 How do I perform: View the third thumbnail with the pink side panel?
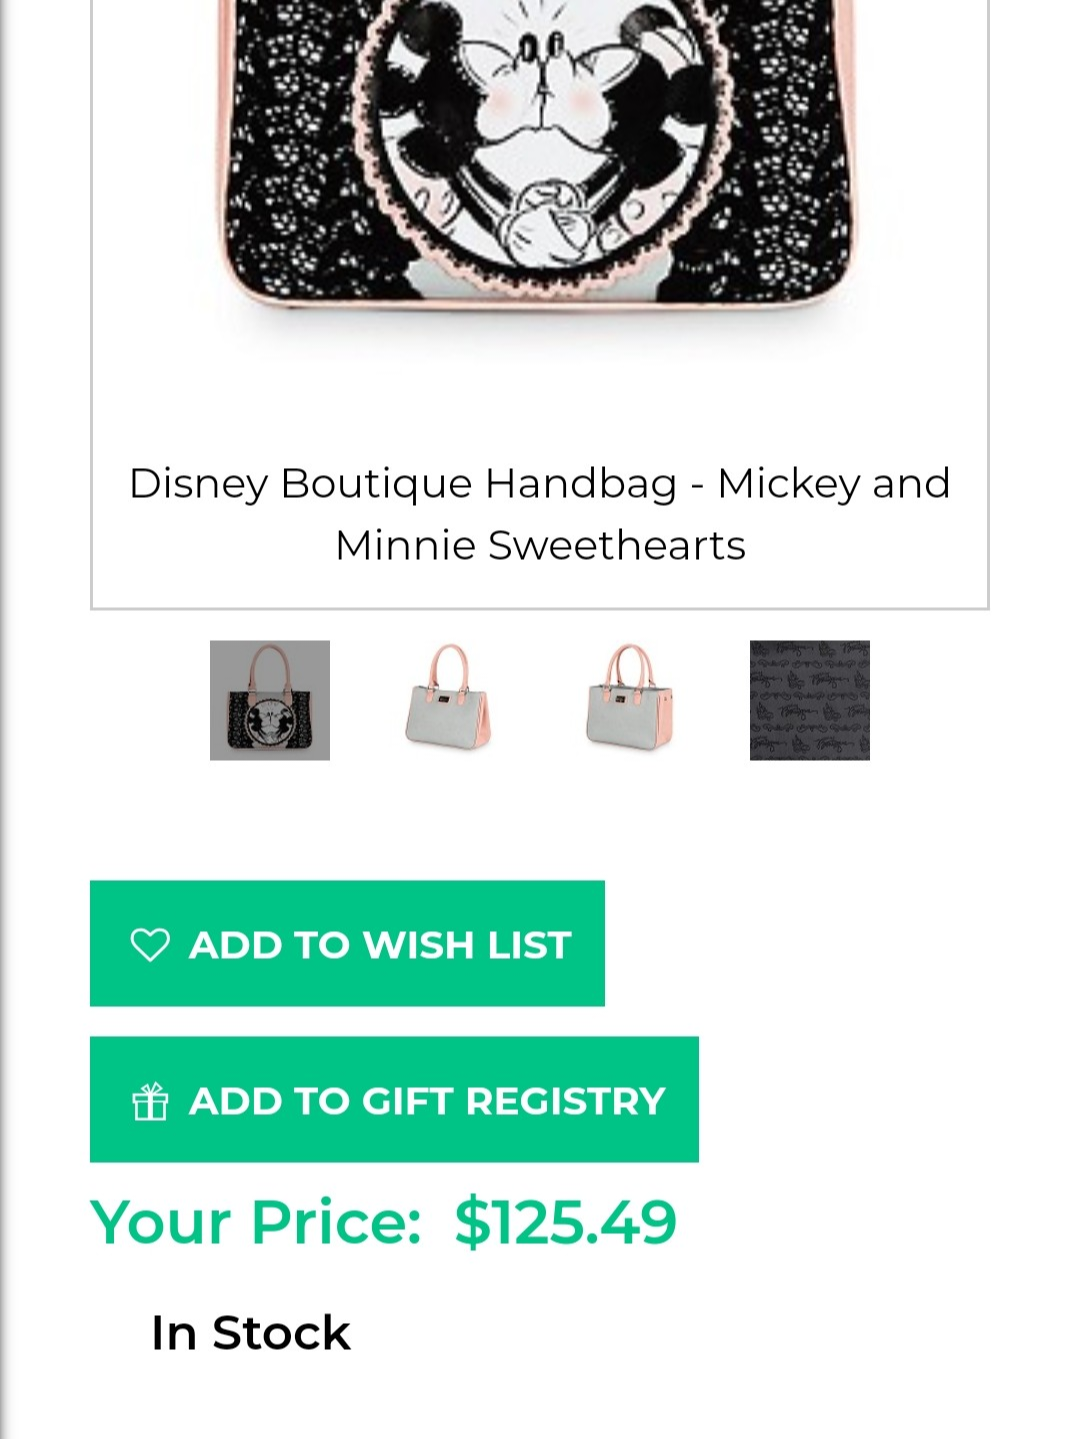[629, 700]
